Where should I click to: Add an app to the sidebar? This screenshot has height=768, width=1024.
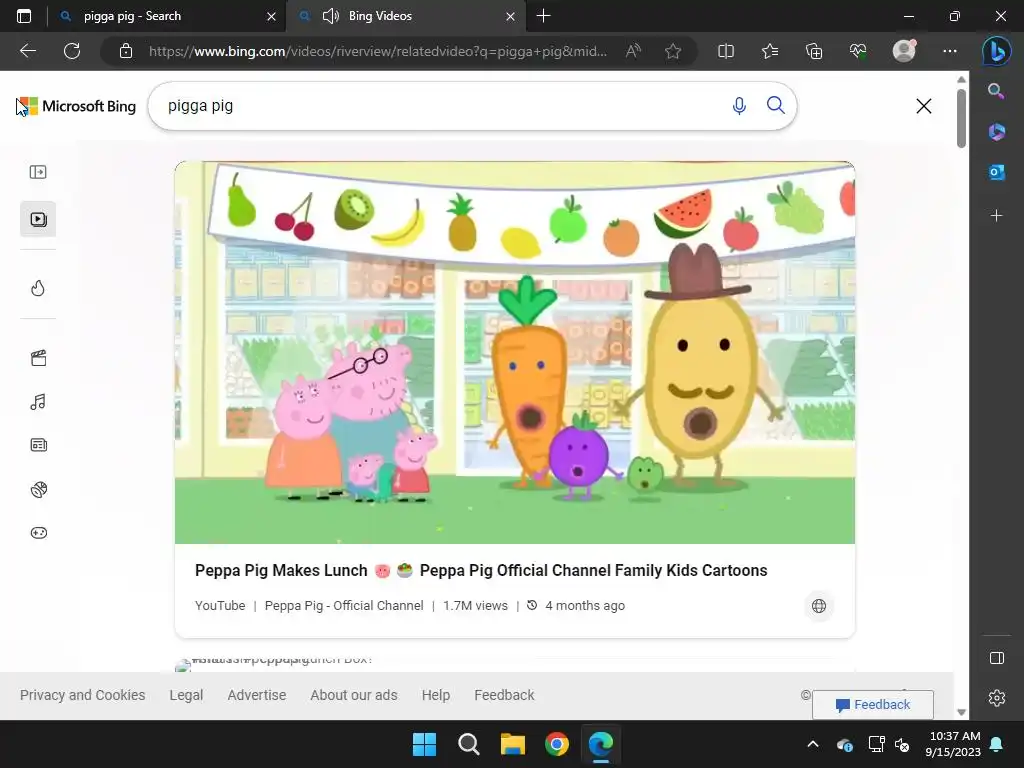pyautogui.click(x=996, y=216)
